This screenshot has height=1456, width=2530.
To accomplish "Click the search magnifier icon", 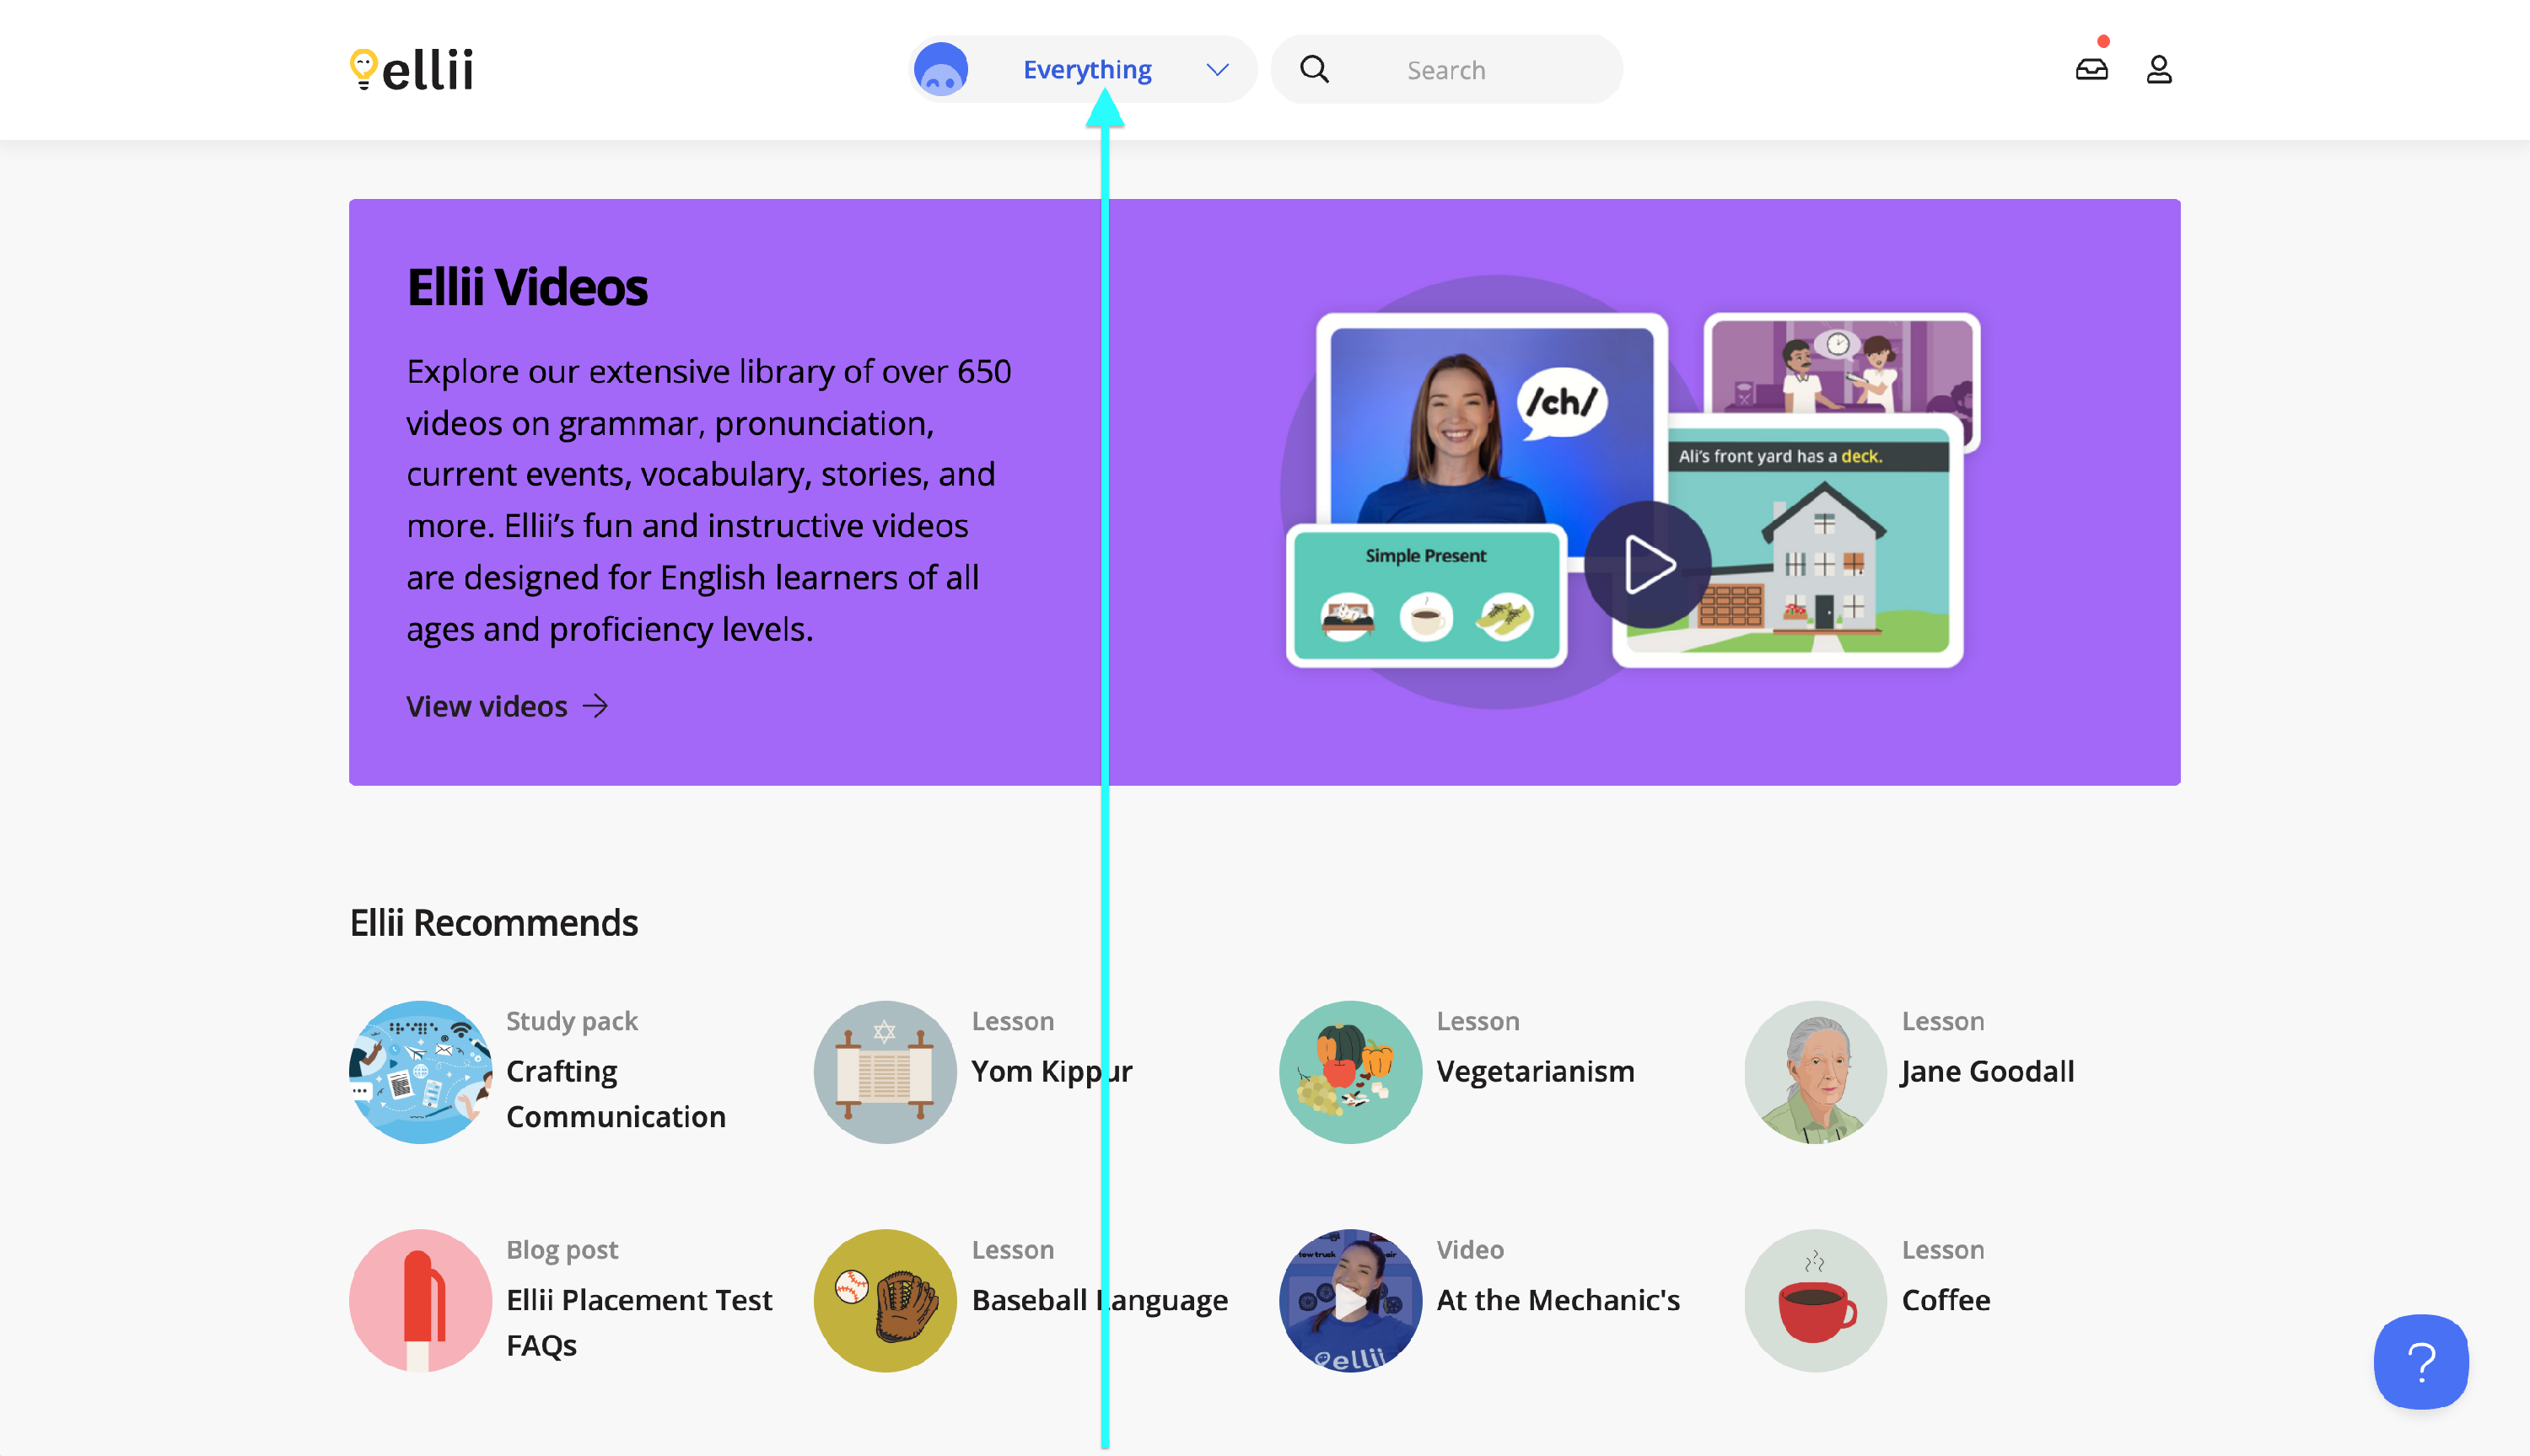I will 1314,69.
